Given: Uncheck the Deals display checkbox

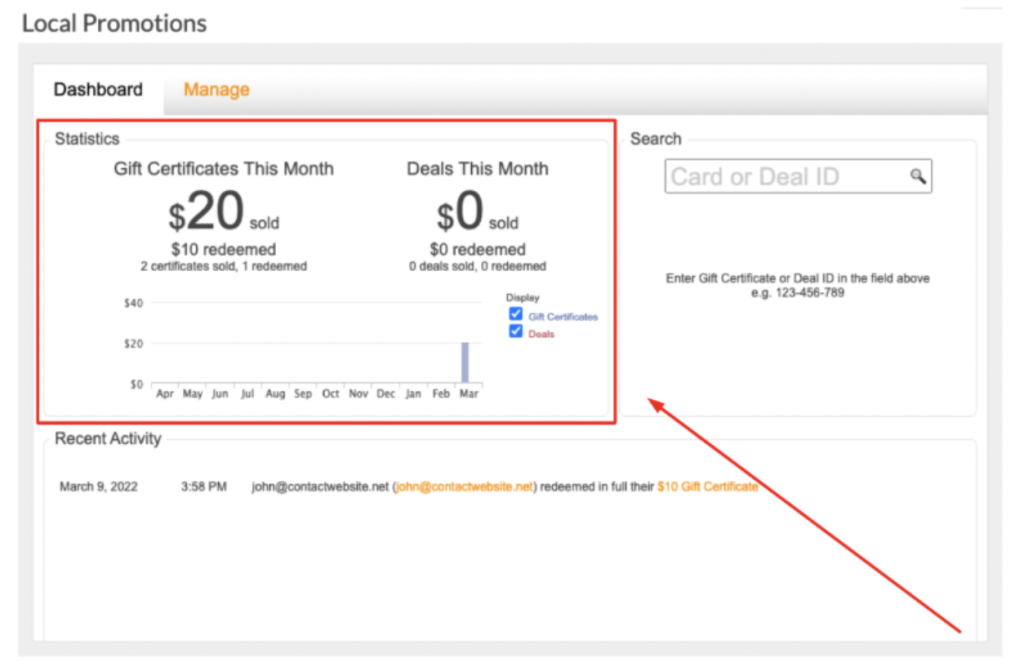Looking at the screenshot, I should pos(516,331).
